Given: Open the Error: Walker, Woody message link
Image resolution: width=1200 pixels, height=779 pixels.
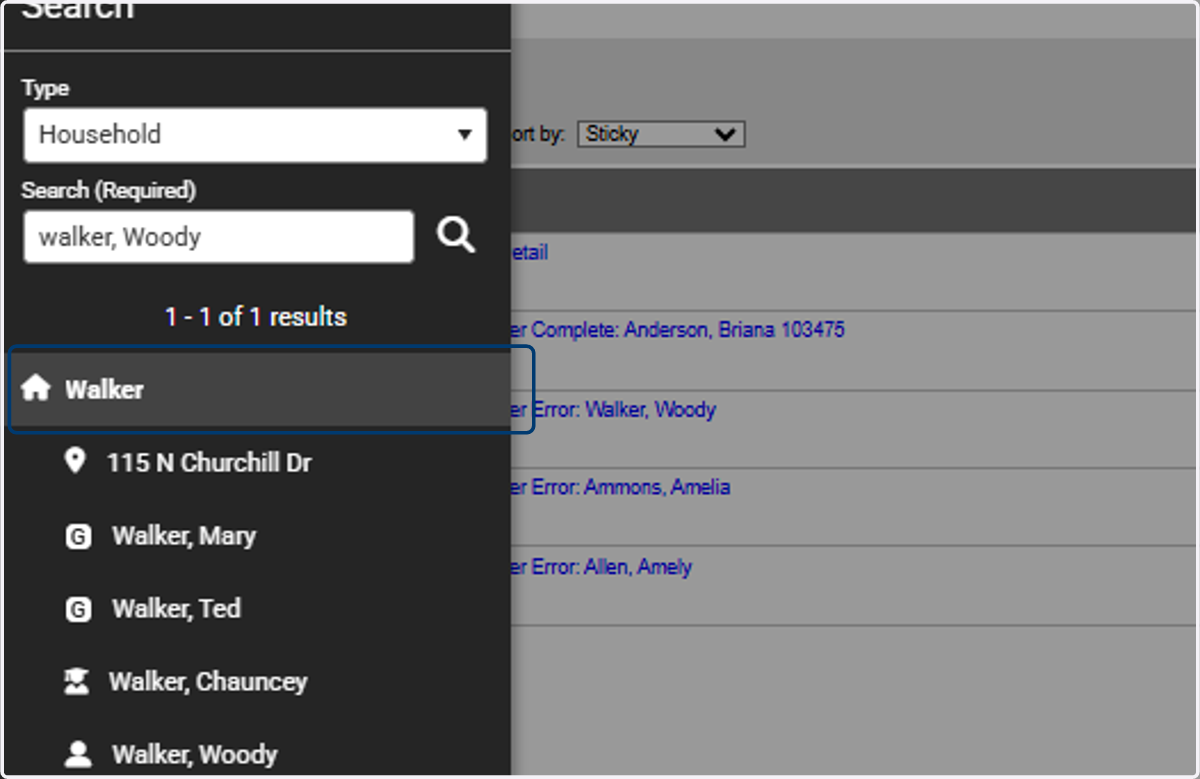Looking at the screenshot, I should (614, 409).
